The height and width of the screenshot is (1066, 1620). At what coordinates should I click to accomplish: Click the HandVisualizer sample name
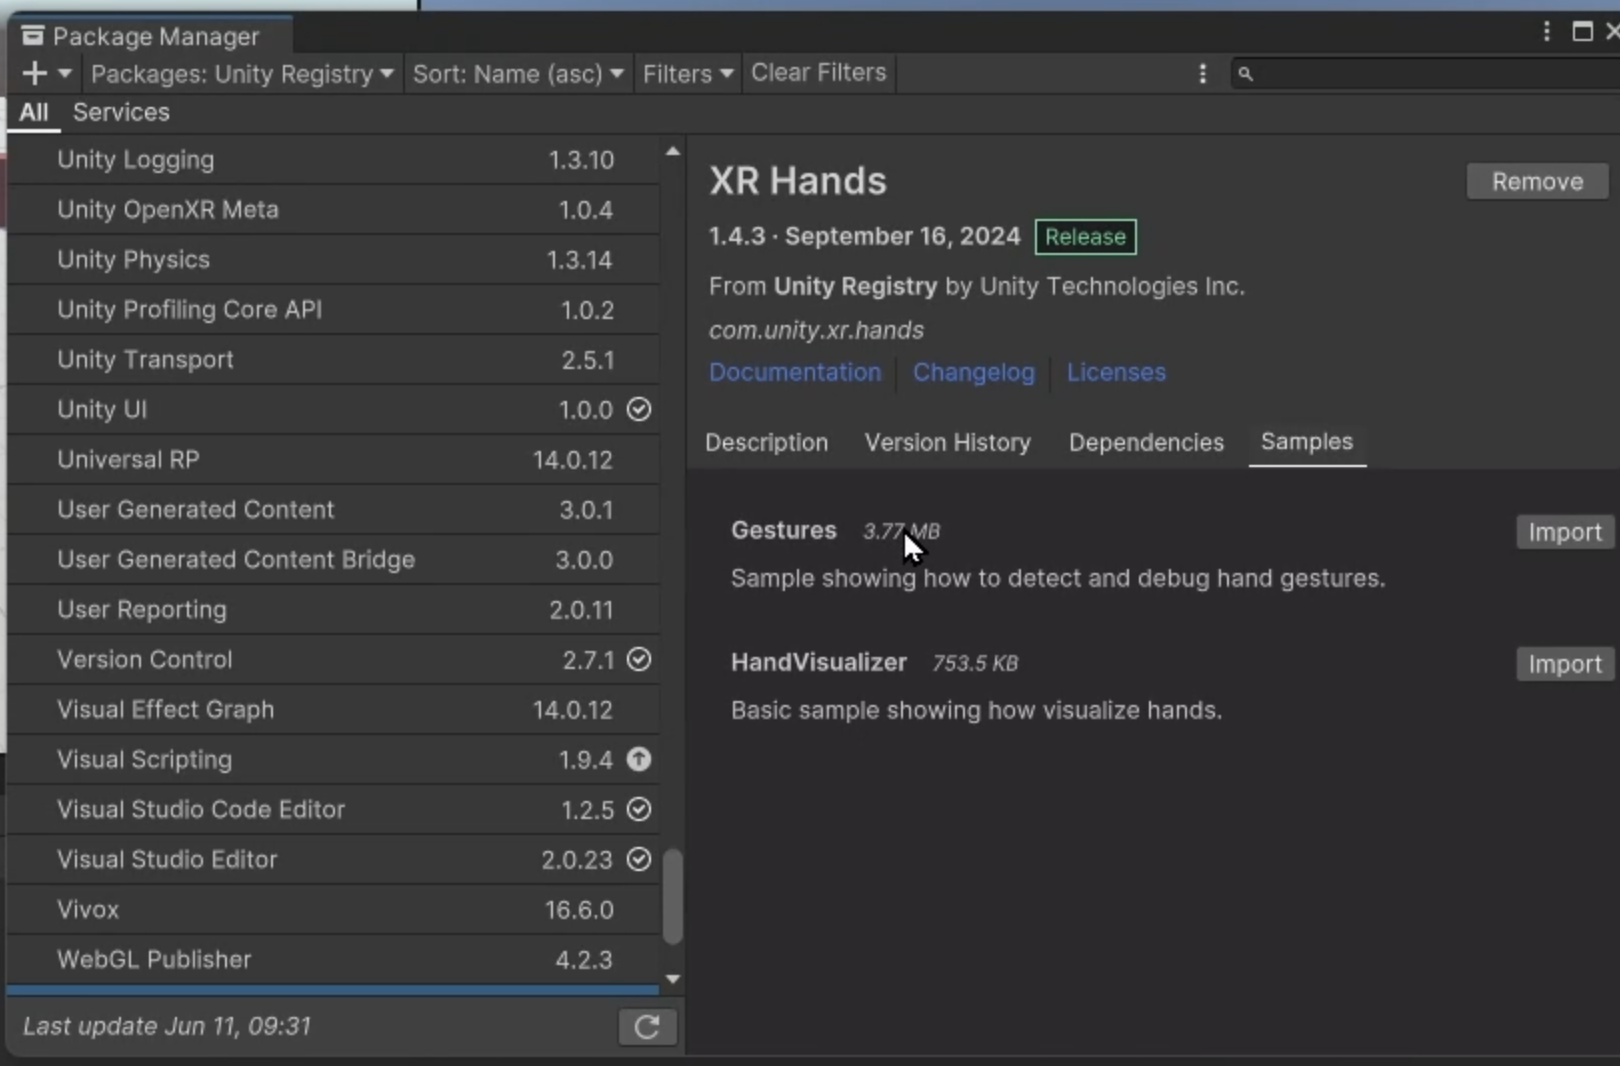pos(819,662)
